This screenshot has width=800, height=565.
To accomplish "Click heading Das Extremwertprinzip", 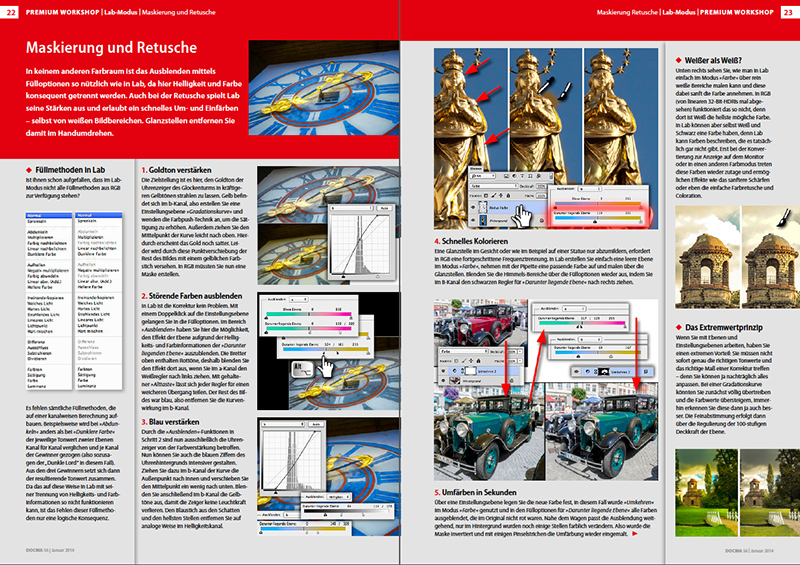I will click(723, 327).
